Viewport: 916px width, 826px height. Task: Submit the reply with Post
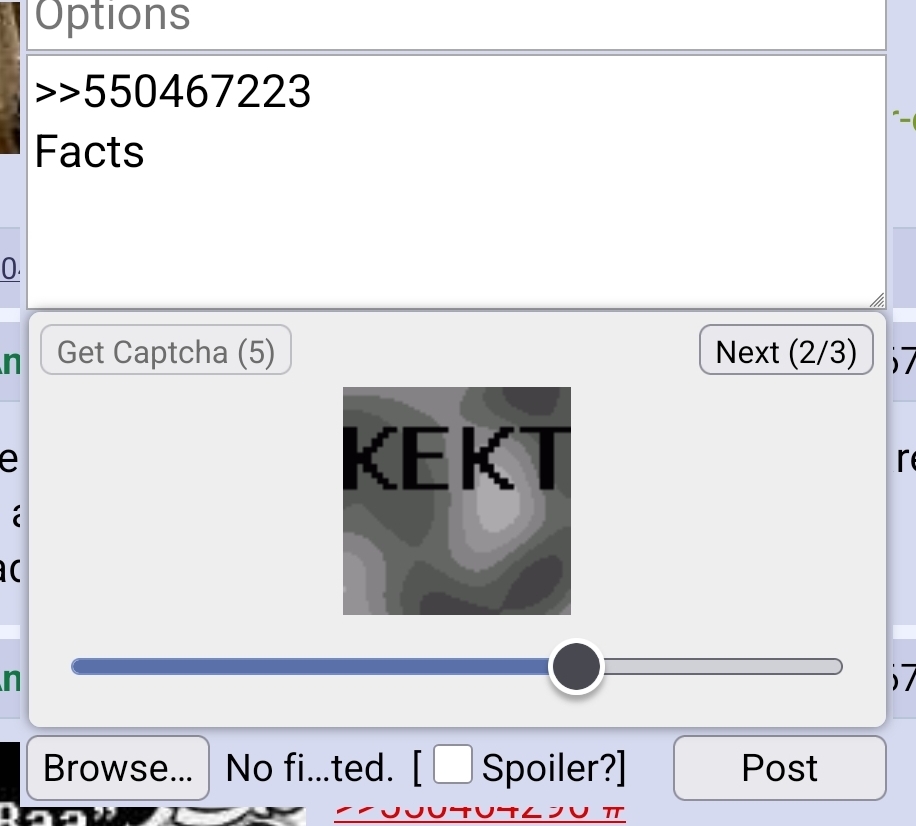779,768
